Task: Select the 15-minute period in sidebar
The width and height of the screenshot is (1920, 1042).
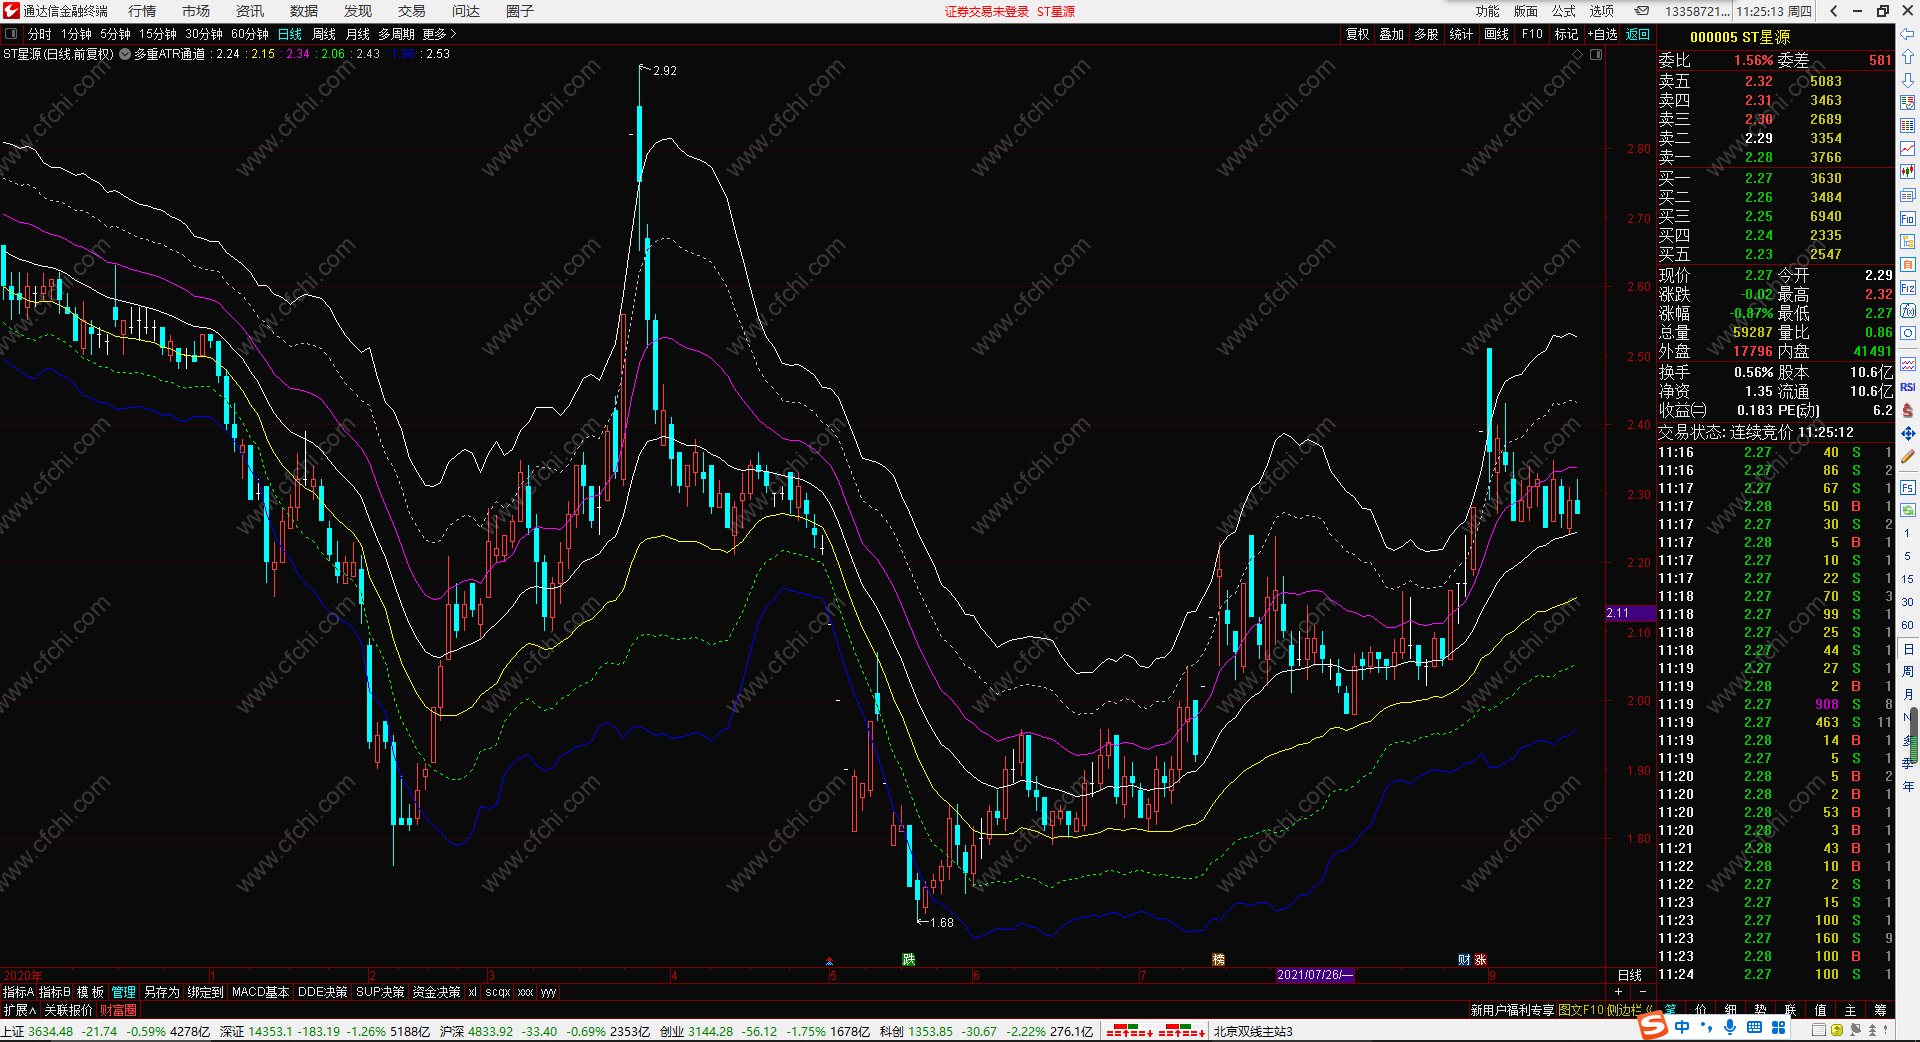Action: point(1908,579)
